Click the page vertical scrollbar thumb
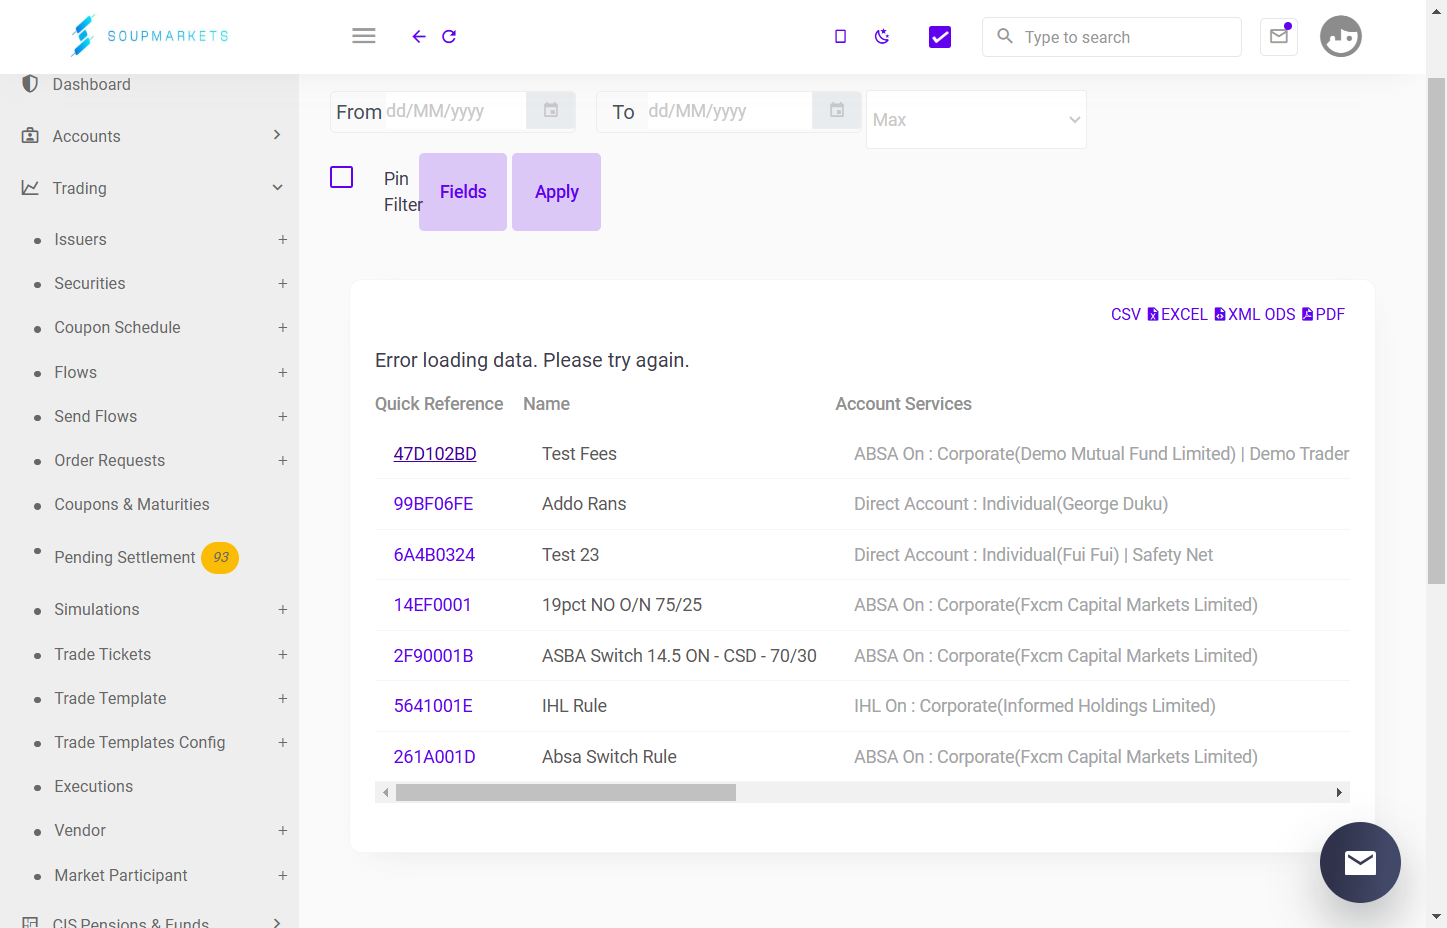Screen dimensions: 1447x928 pyautogui.click(x=1437, y=330)
